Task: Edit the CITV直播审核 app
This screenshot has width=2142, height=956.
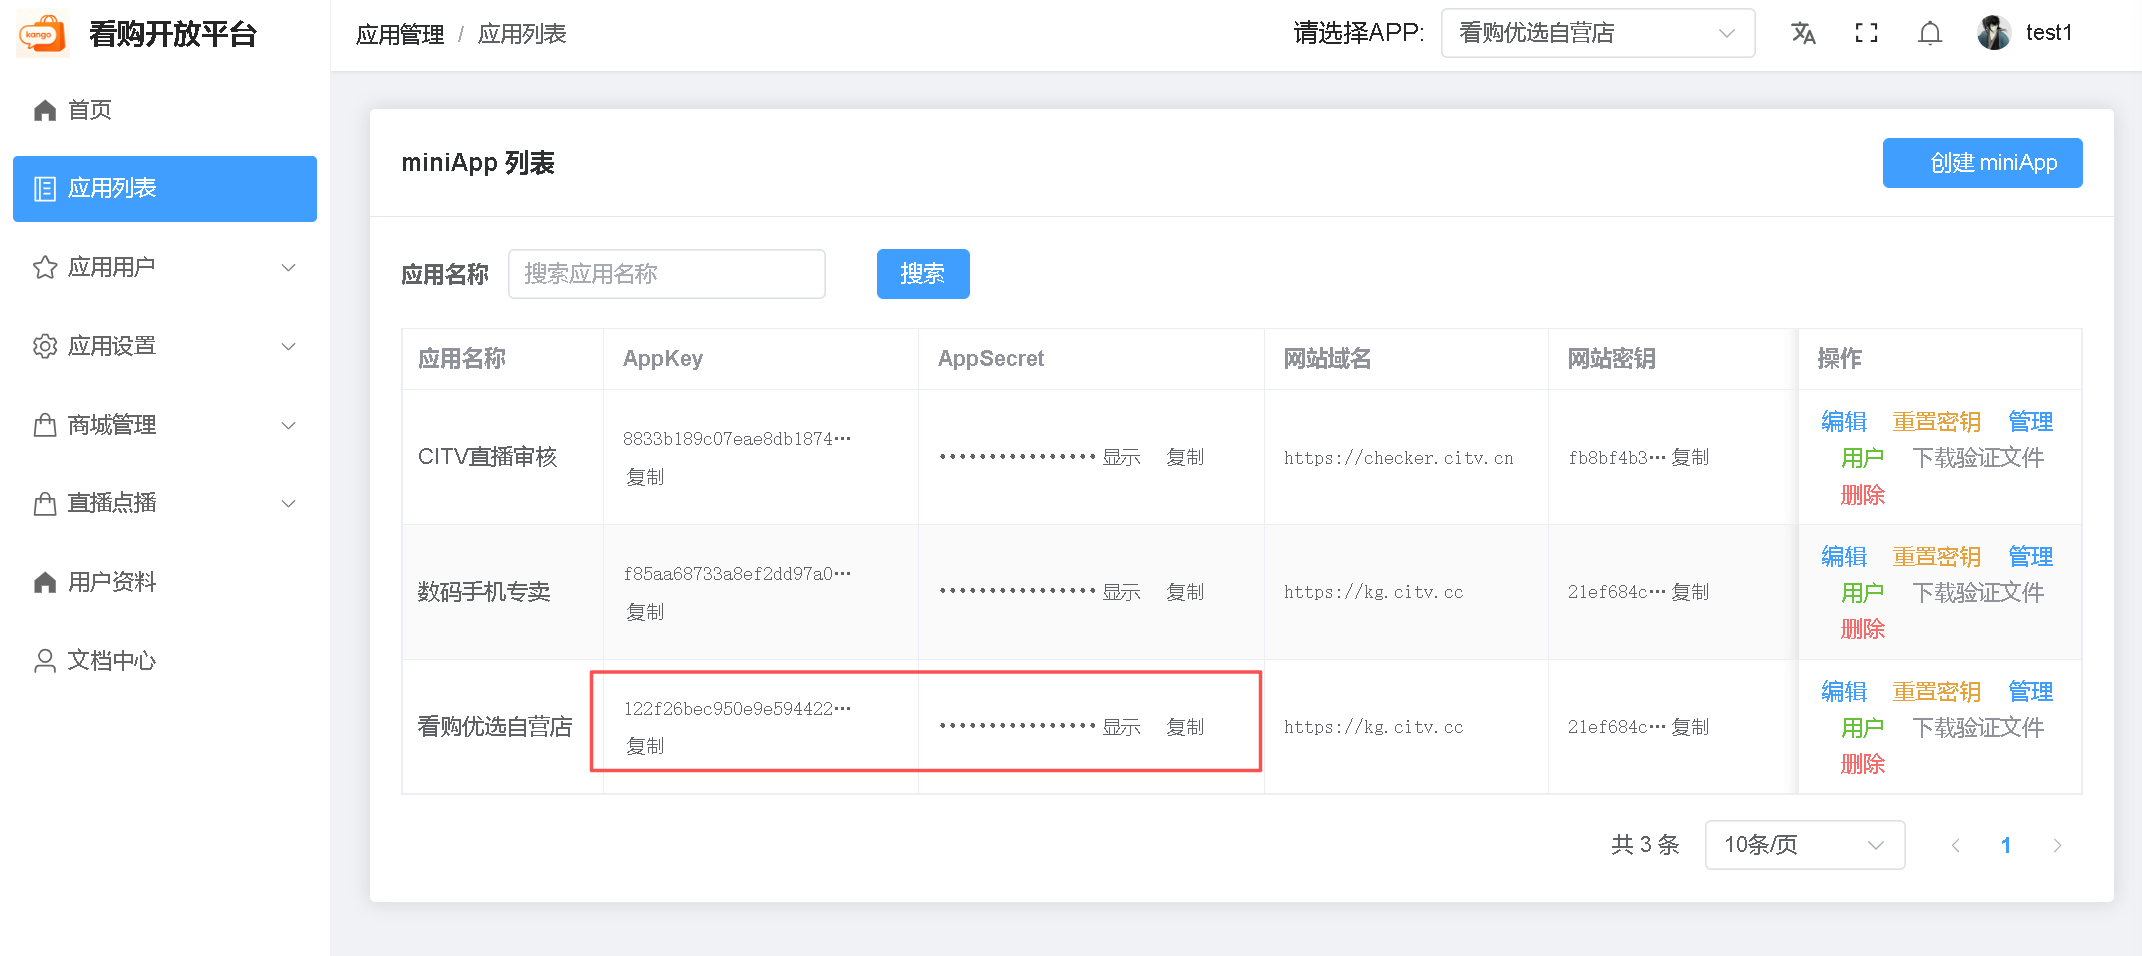Action: [x=1844, y=421]
